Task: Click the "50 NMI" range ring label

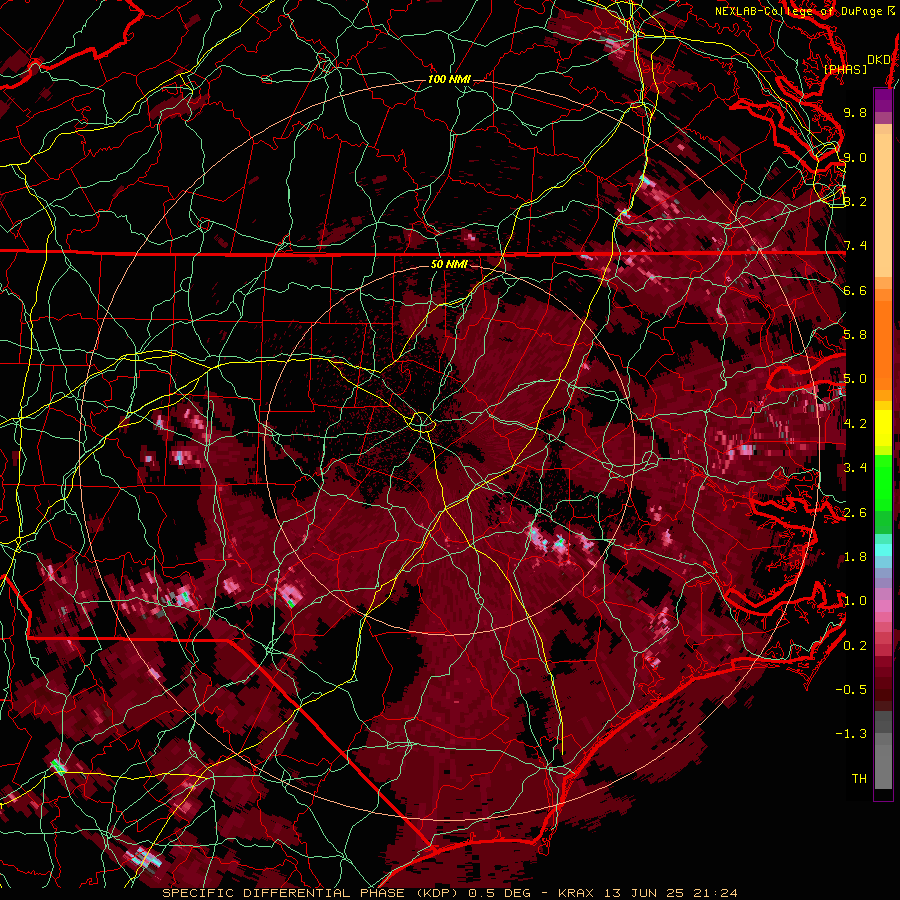Action: tap(449, 264)
